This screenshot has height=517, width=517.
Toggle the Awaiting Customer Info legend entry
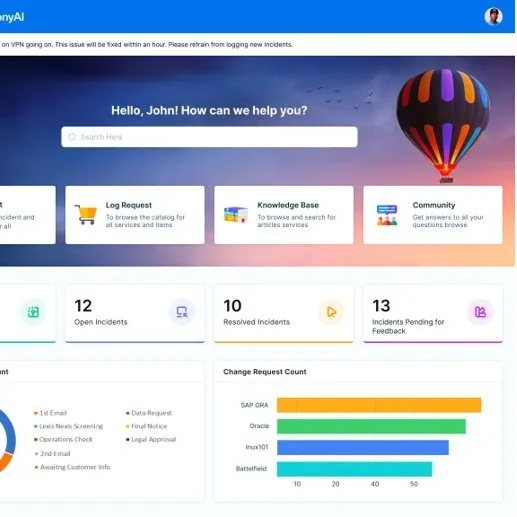tap(72, 467)
